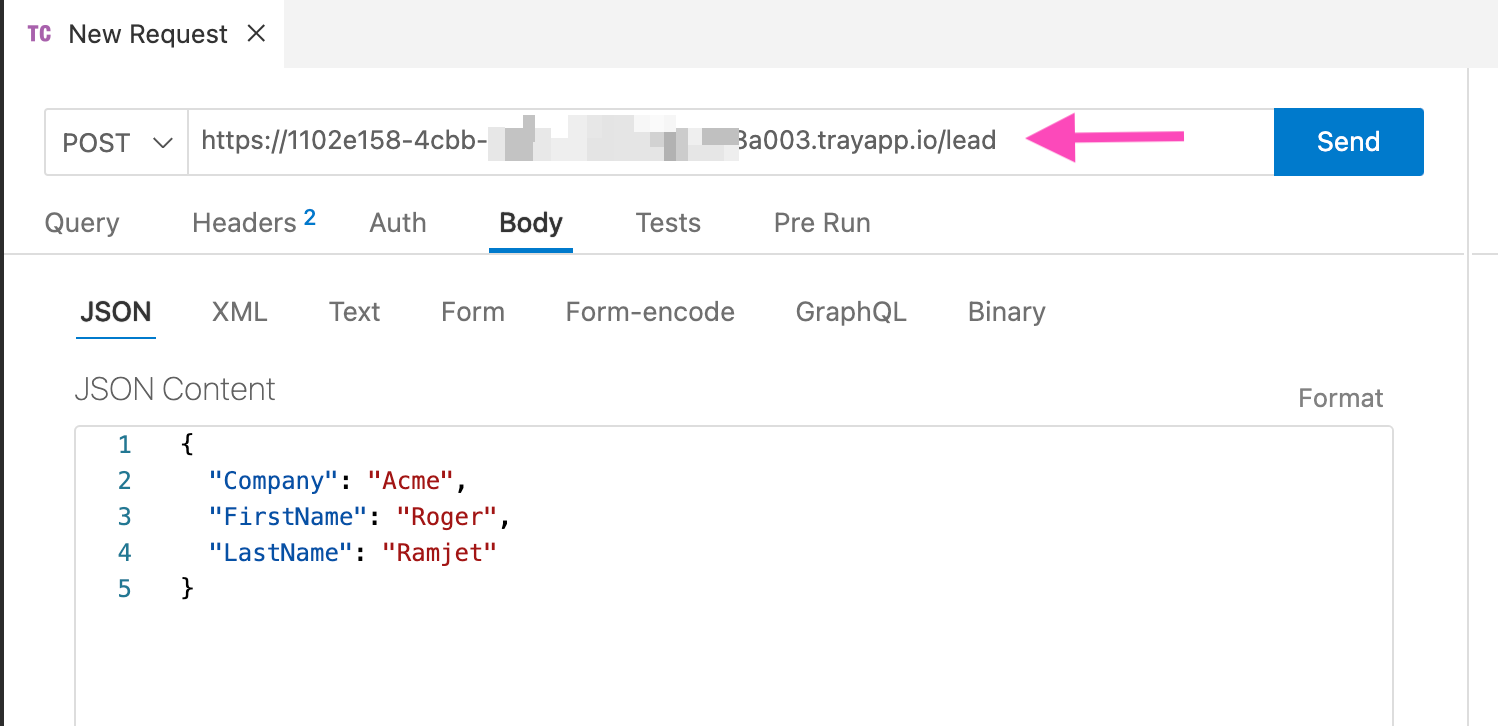
Task: Choose the Form body type
Action: pos(472,312)
